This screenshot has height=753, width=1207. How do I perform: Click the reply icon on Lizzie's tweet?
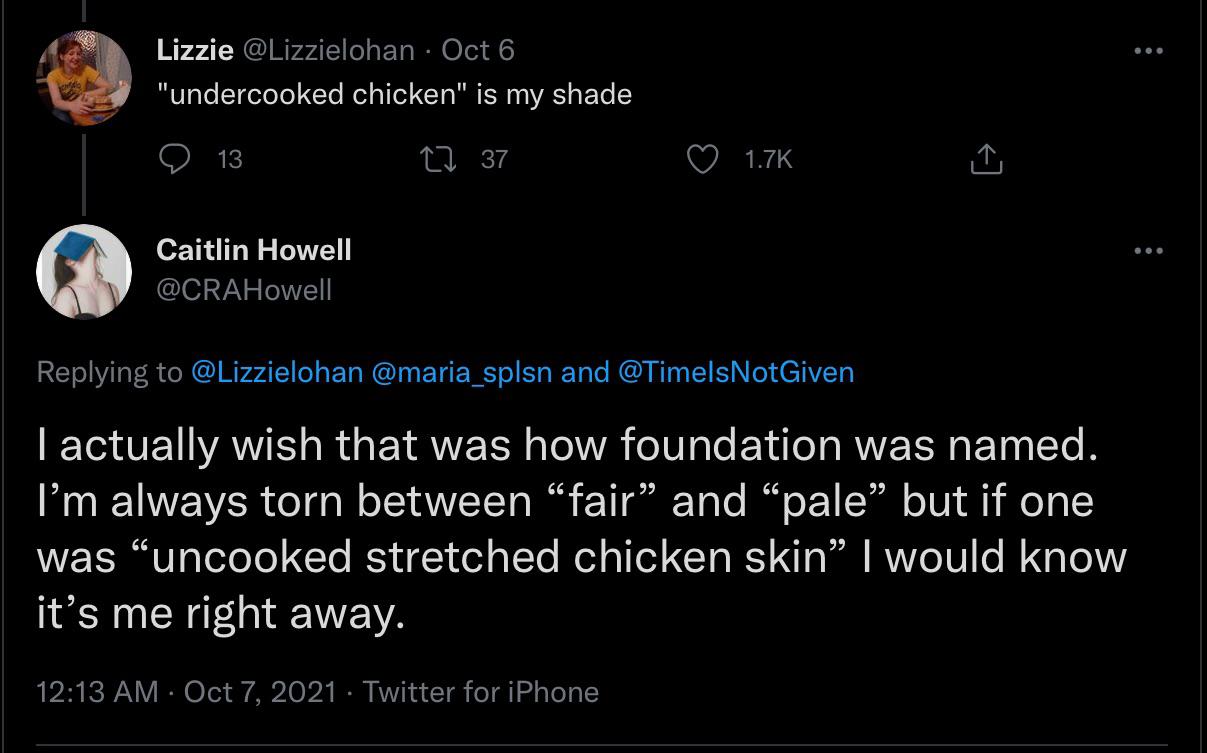tap(175, 158)
